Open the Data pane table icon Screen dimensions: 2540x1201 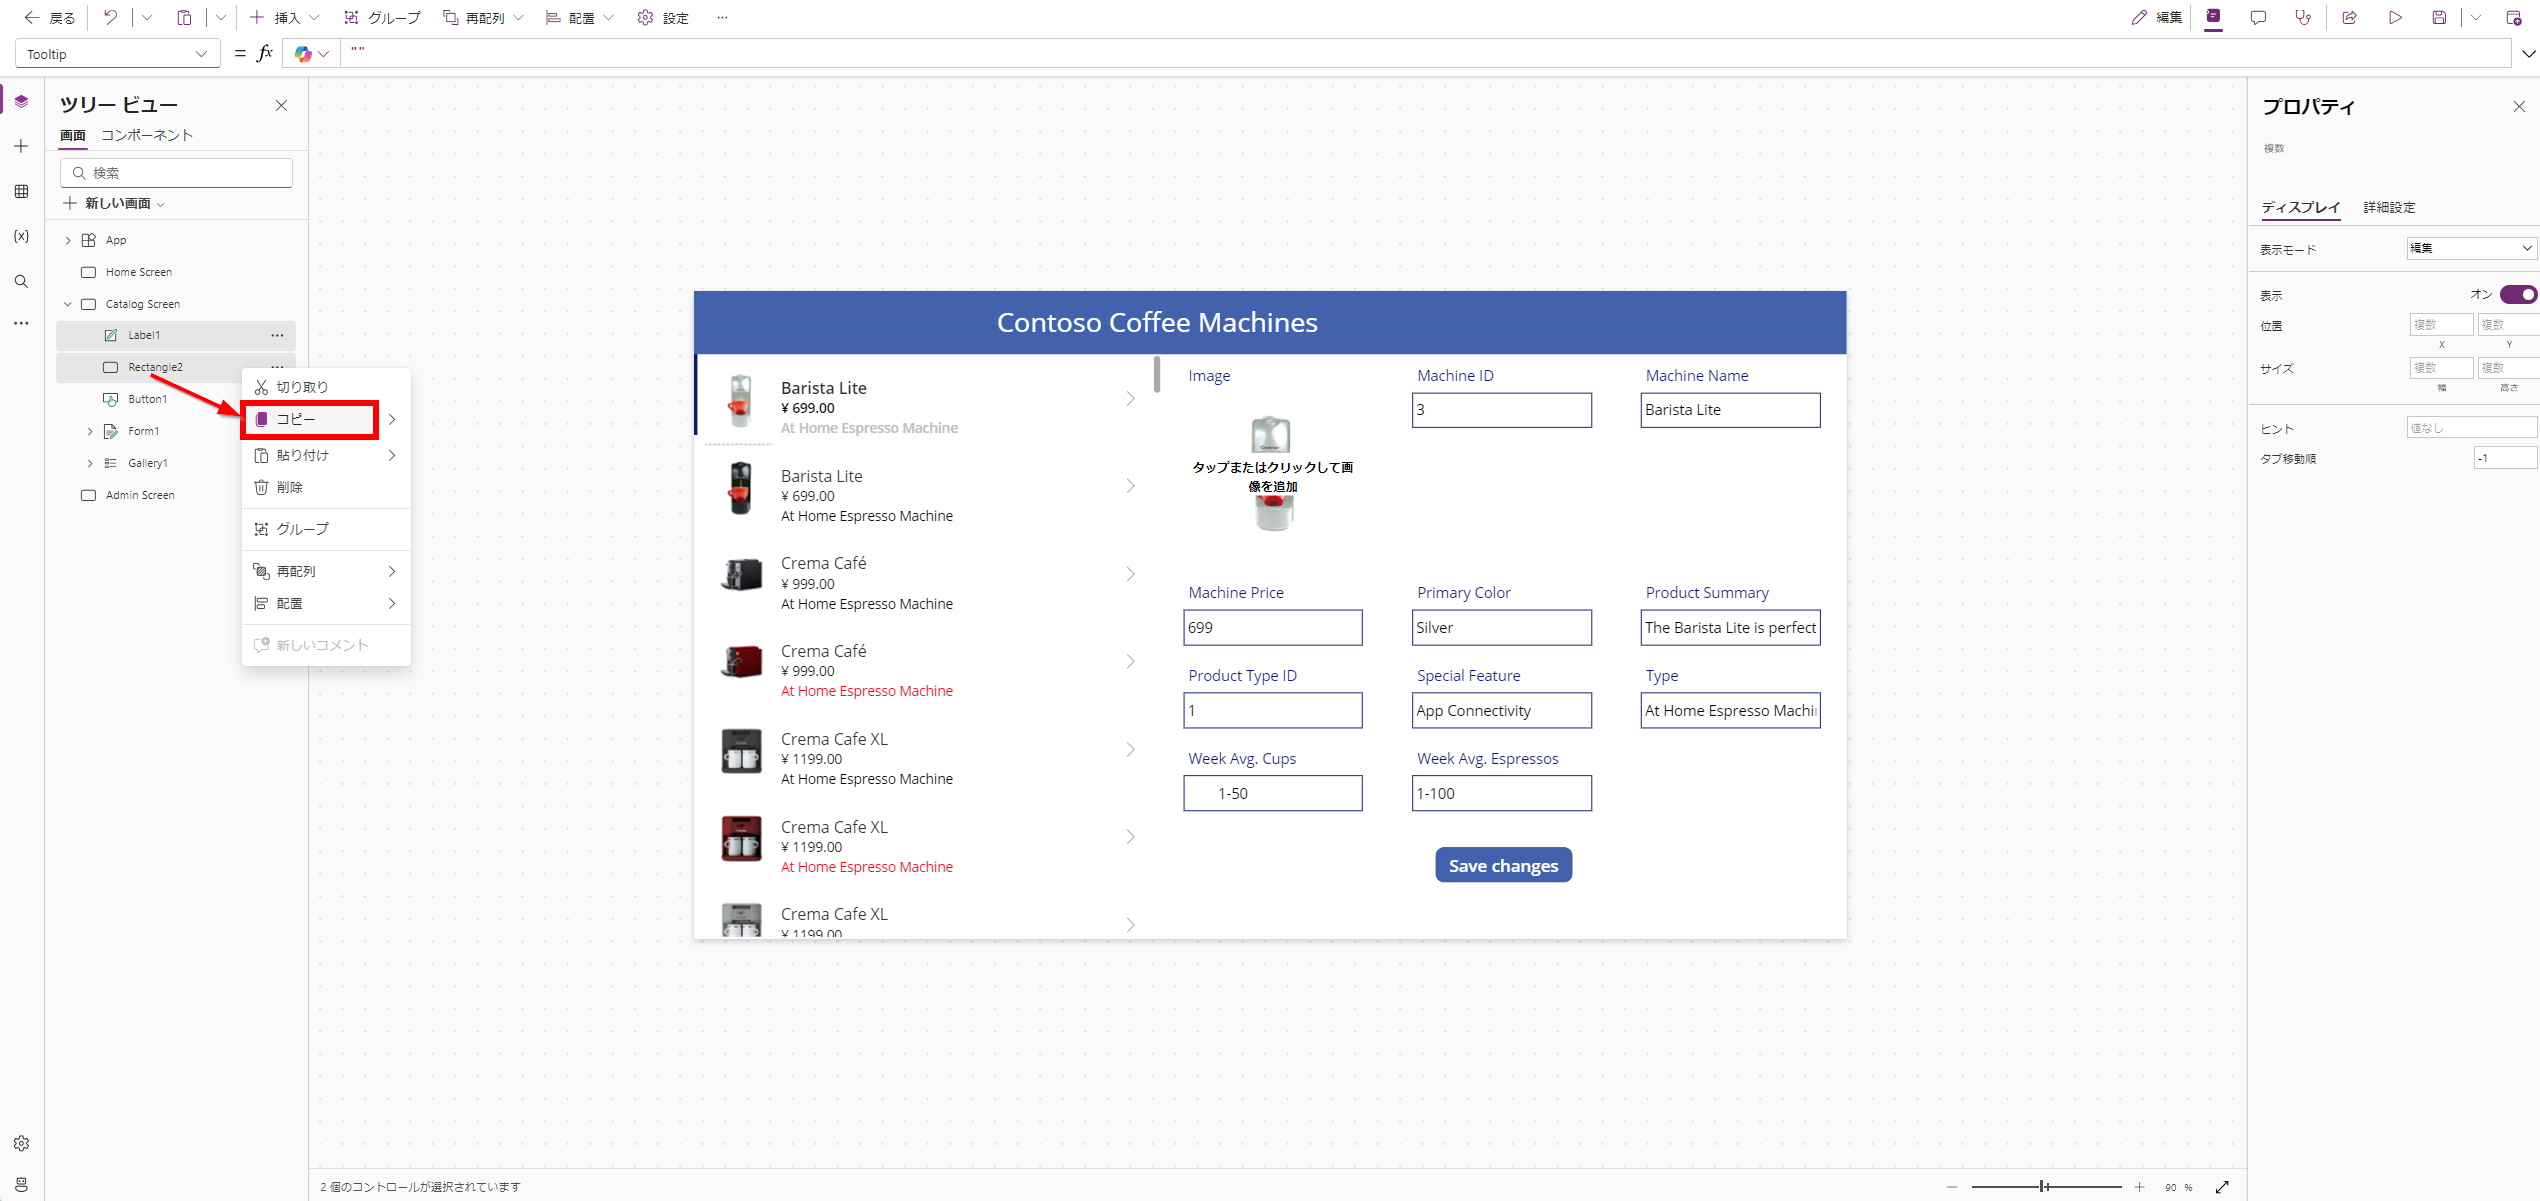click(21, 191)
